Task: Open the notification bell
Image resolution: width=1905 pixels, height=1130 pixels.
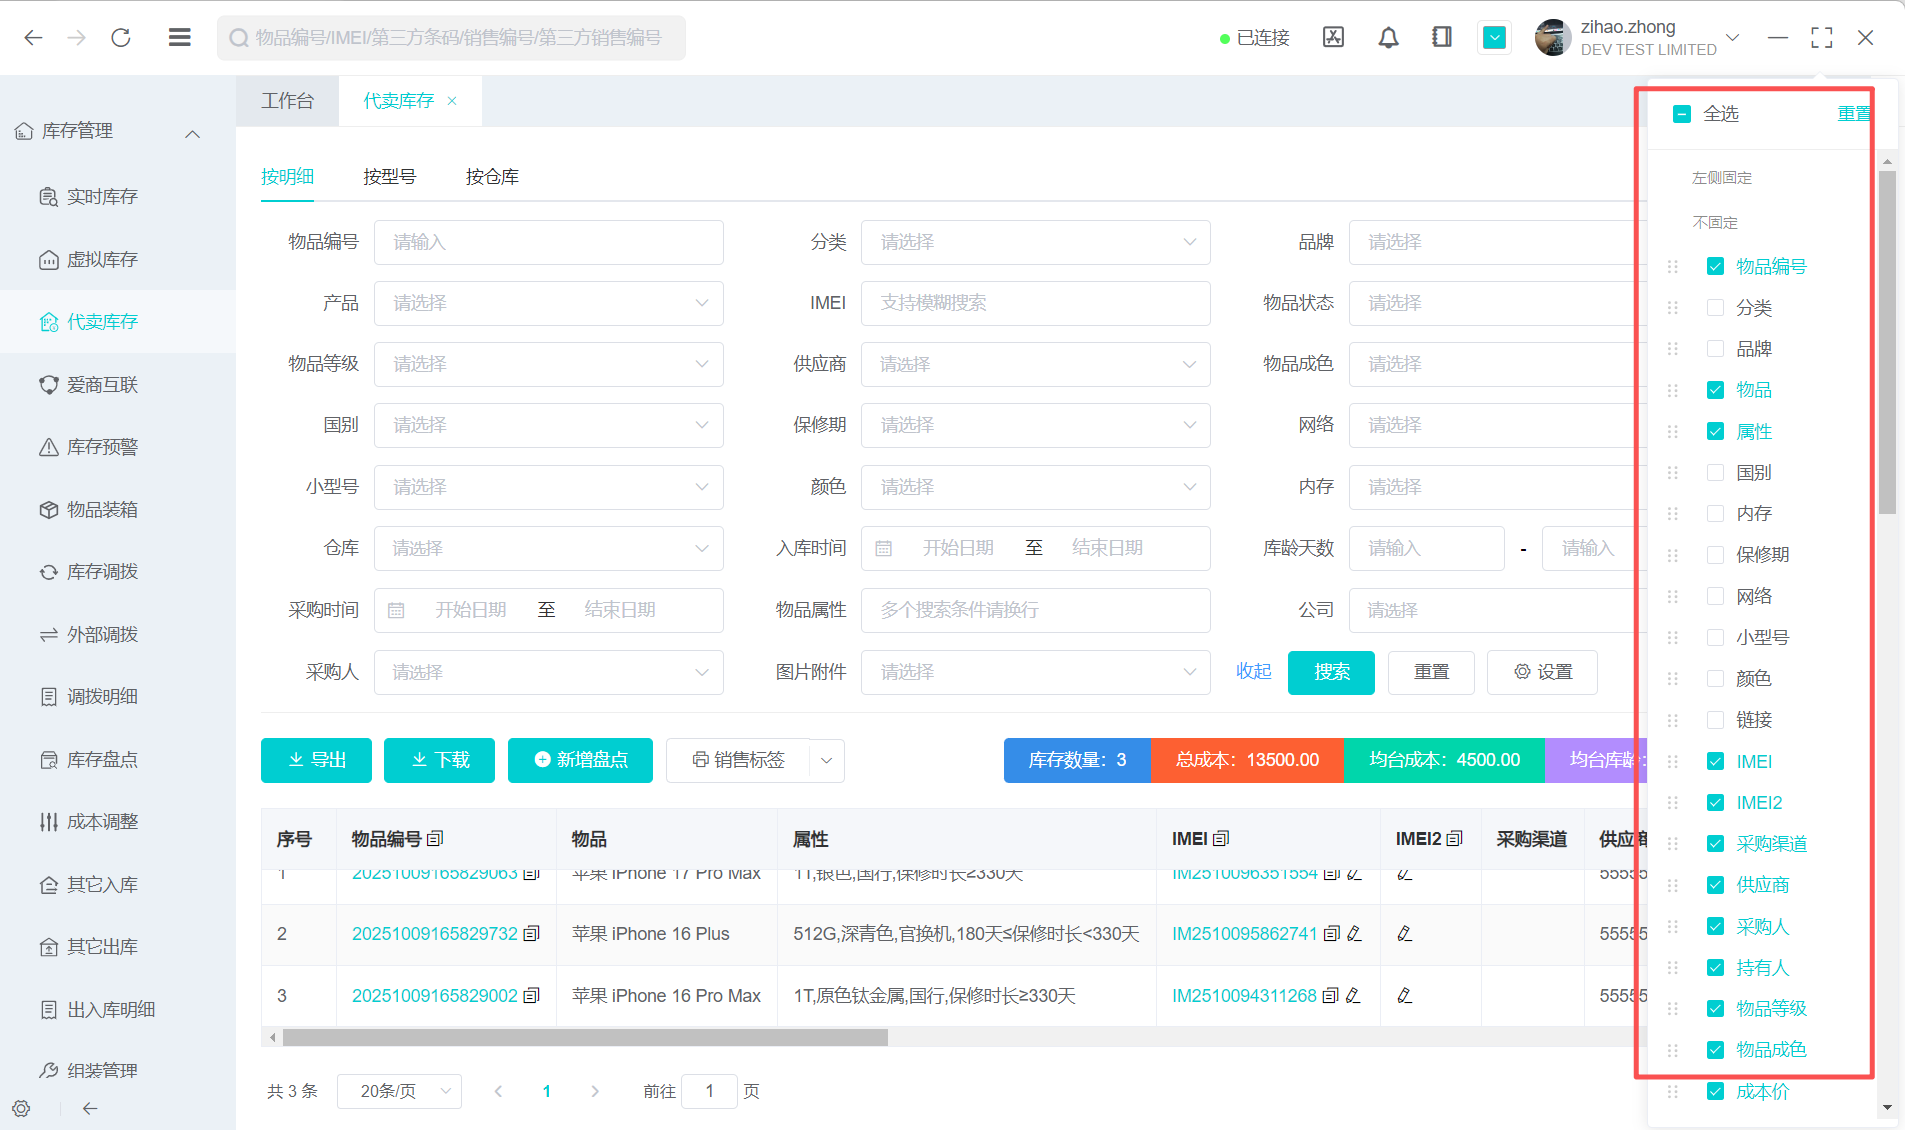Action: [x=1388, y=38]
